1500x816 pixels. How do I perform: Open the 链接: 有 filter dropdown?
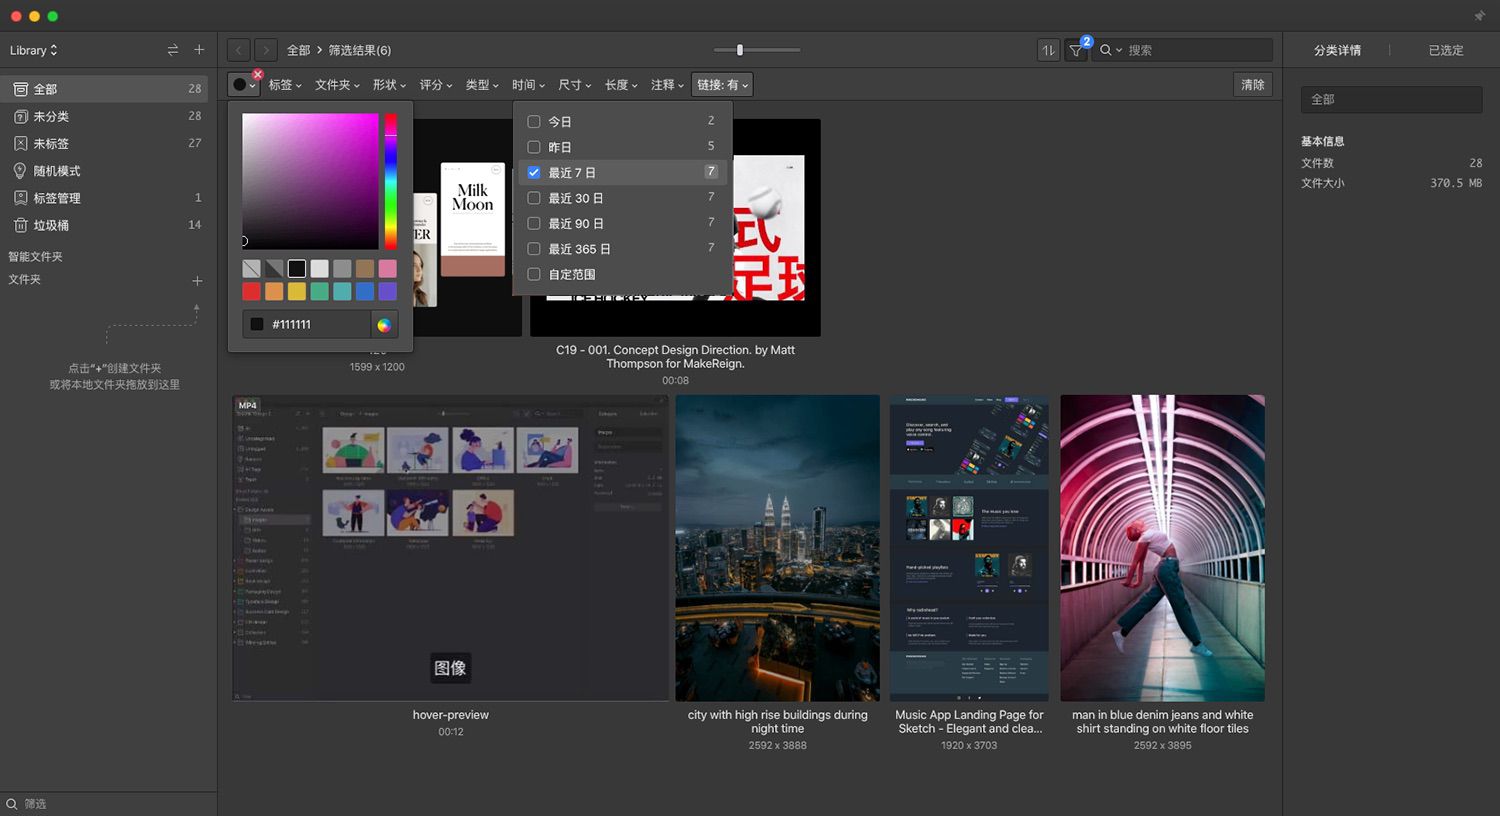722,85
